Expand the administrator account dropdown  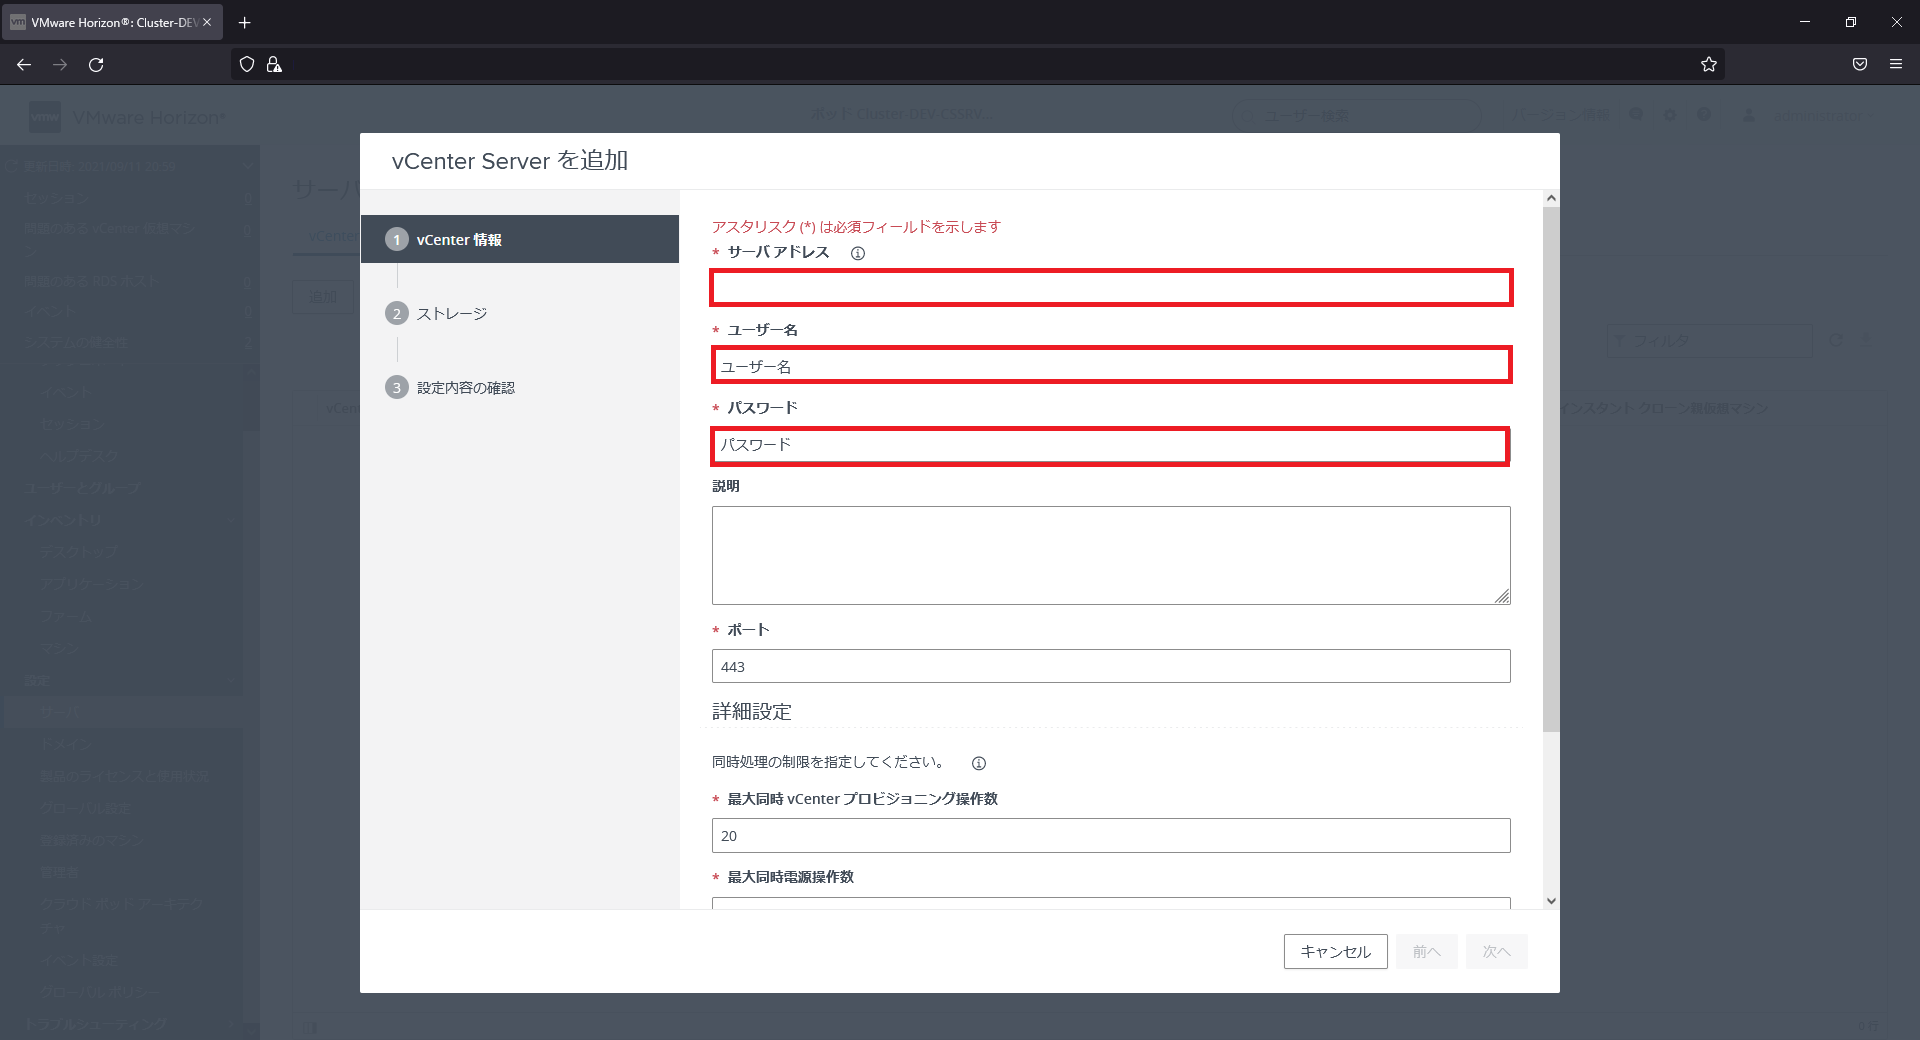pyautogui.click(x=1823, y=115)
